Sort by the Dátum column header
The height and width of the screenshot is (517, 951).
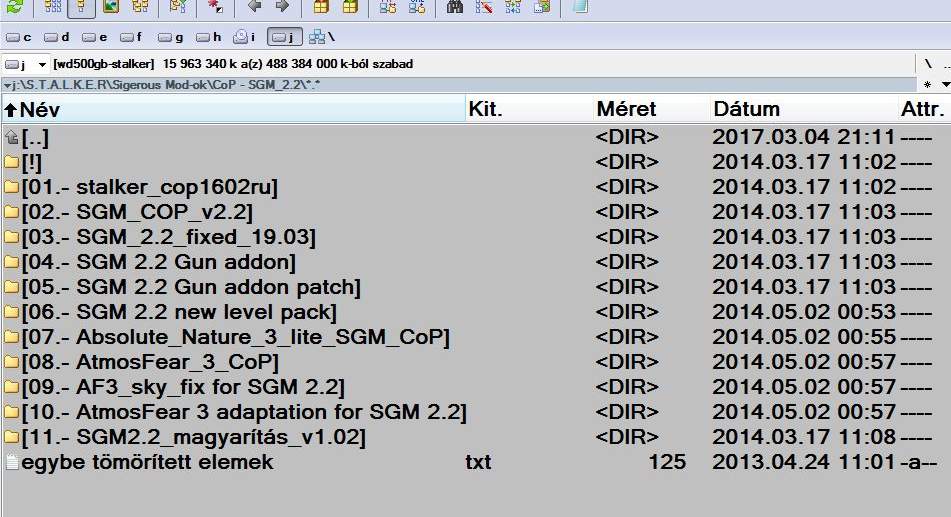pos(804,110)
